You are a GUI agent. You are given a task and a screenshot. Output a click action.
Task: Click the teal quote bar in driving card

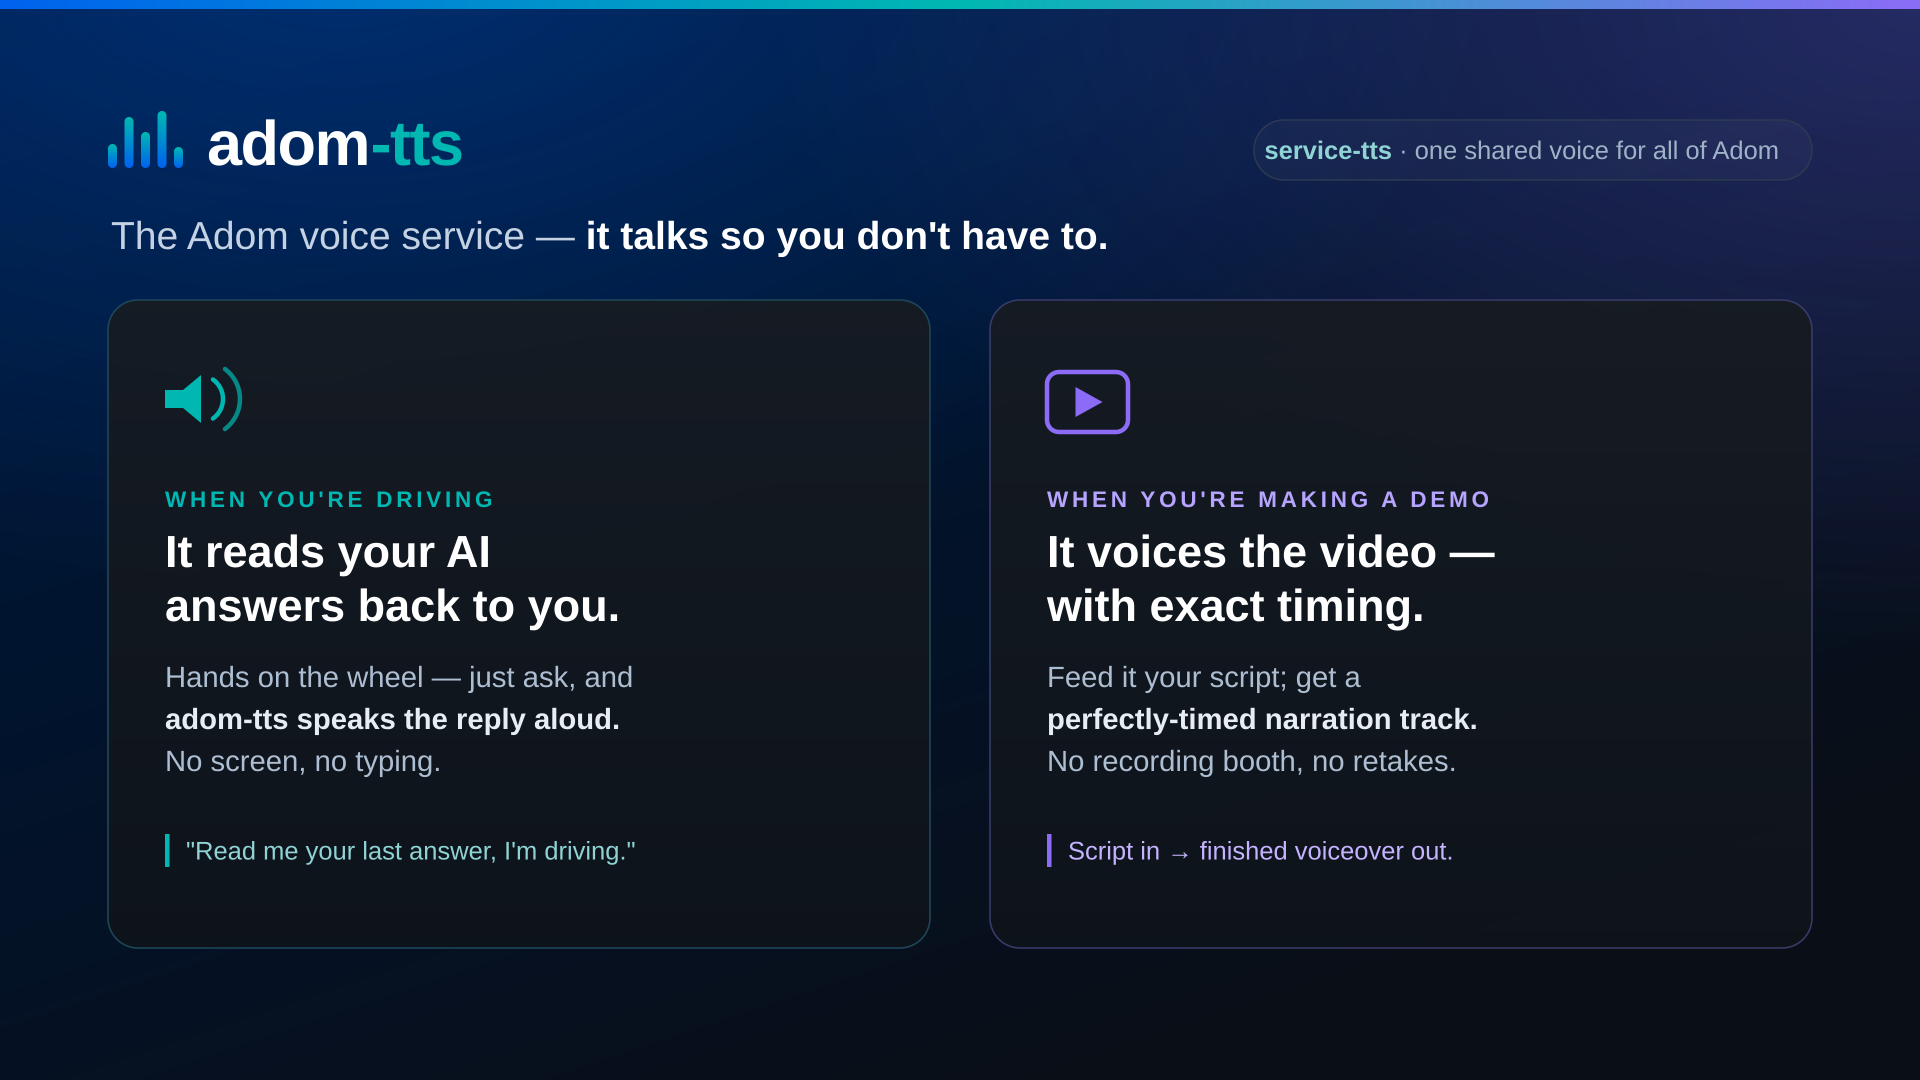pos(167,850)
